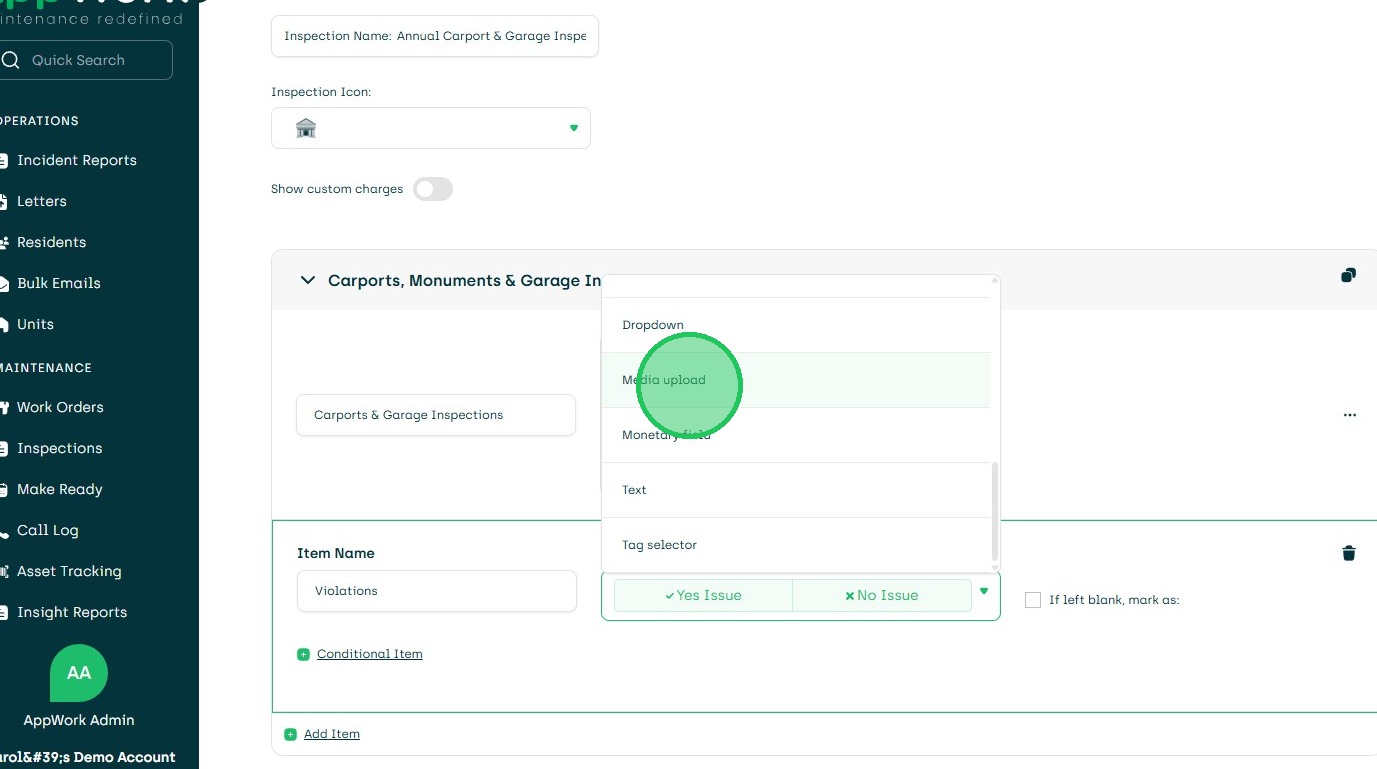
Task: Toggle the Show custom charges switch
Action: [x=433, y=189]
